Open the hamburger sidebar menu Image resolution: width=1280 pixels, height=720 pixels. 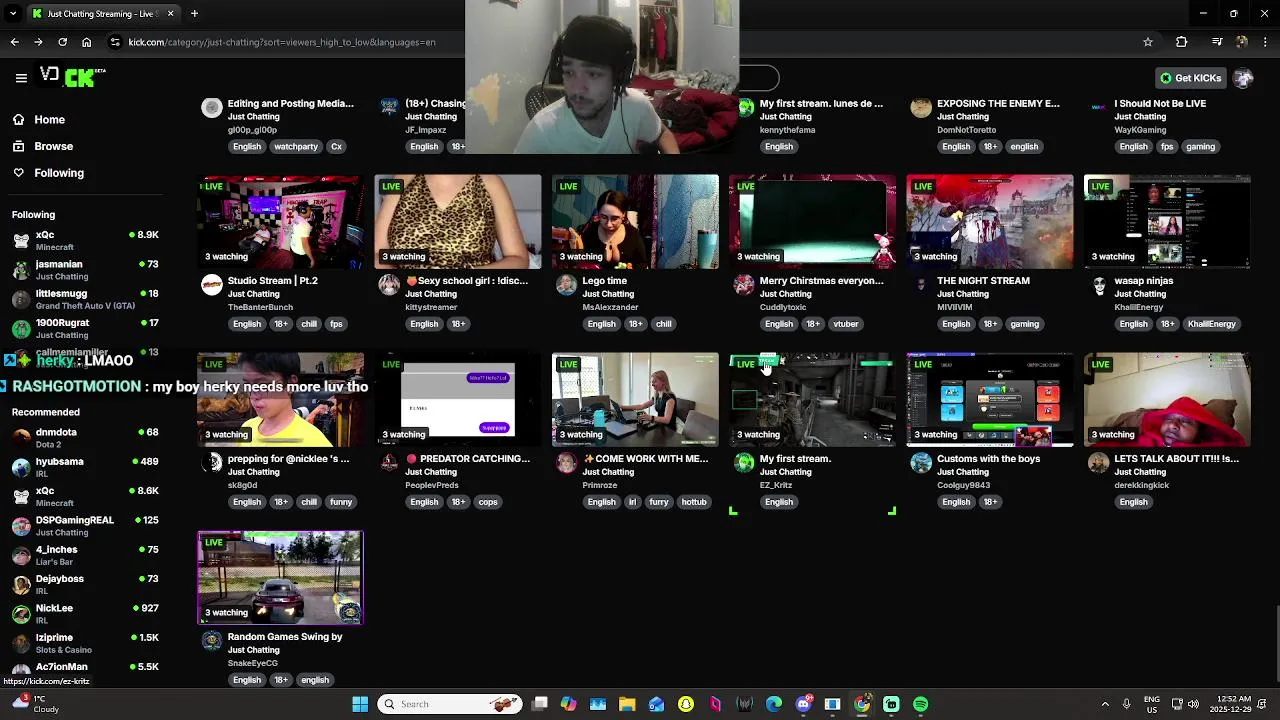tap(21, 78)
